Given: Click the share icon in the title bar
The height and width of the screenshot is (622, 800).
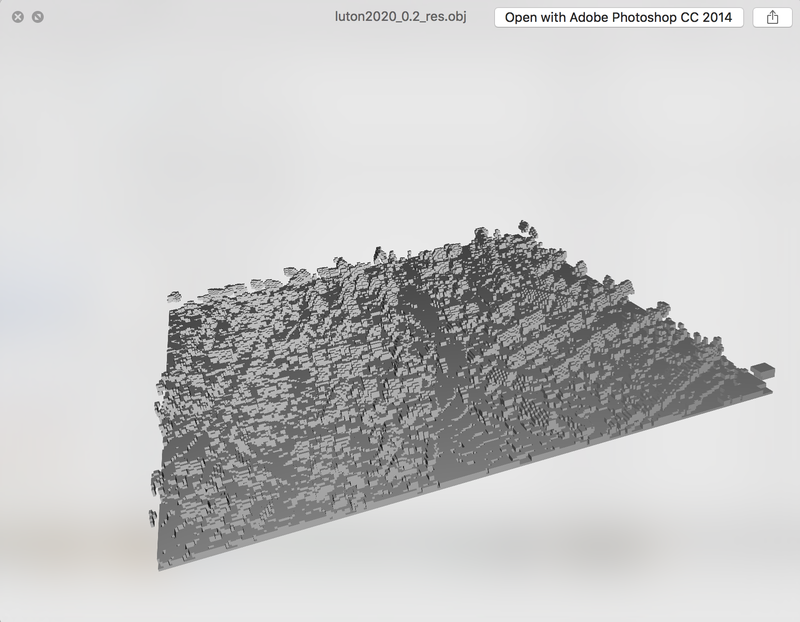Looking at the screenshot, I should (x=772, y=17).
